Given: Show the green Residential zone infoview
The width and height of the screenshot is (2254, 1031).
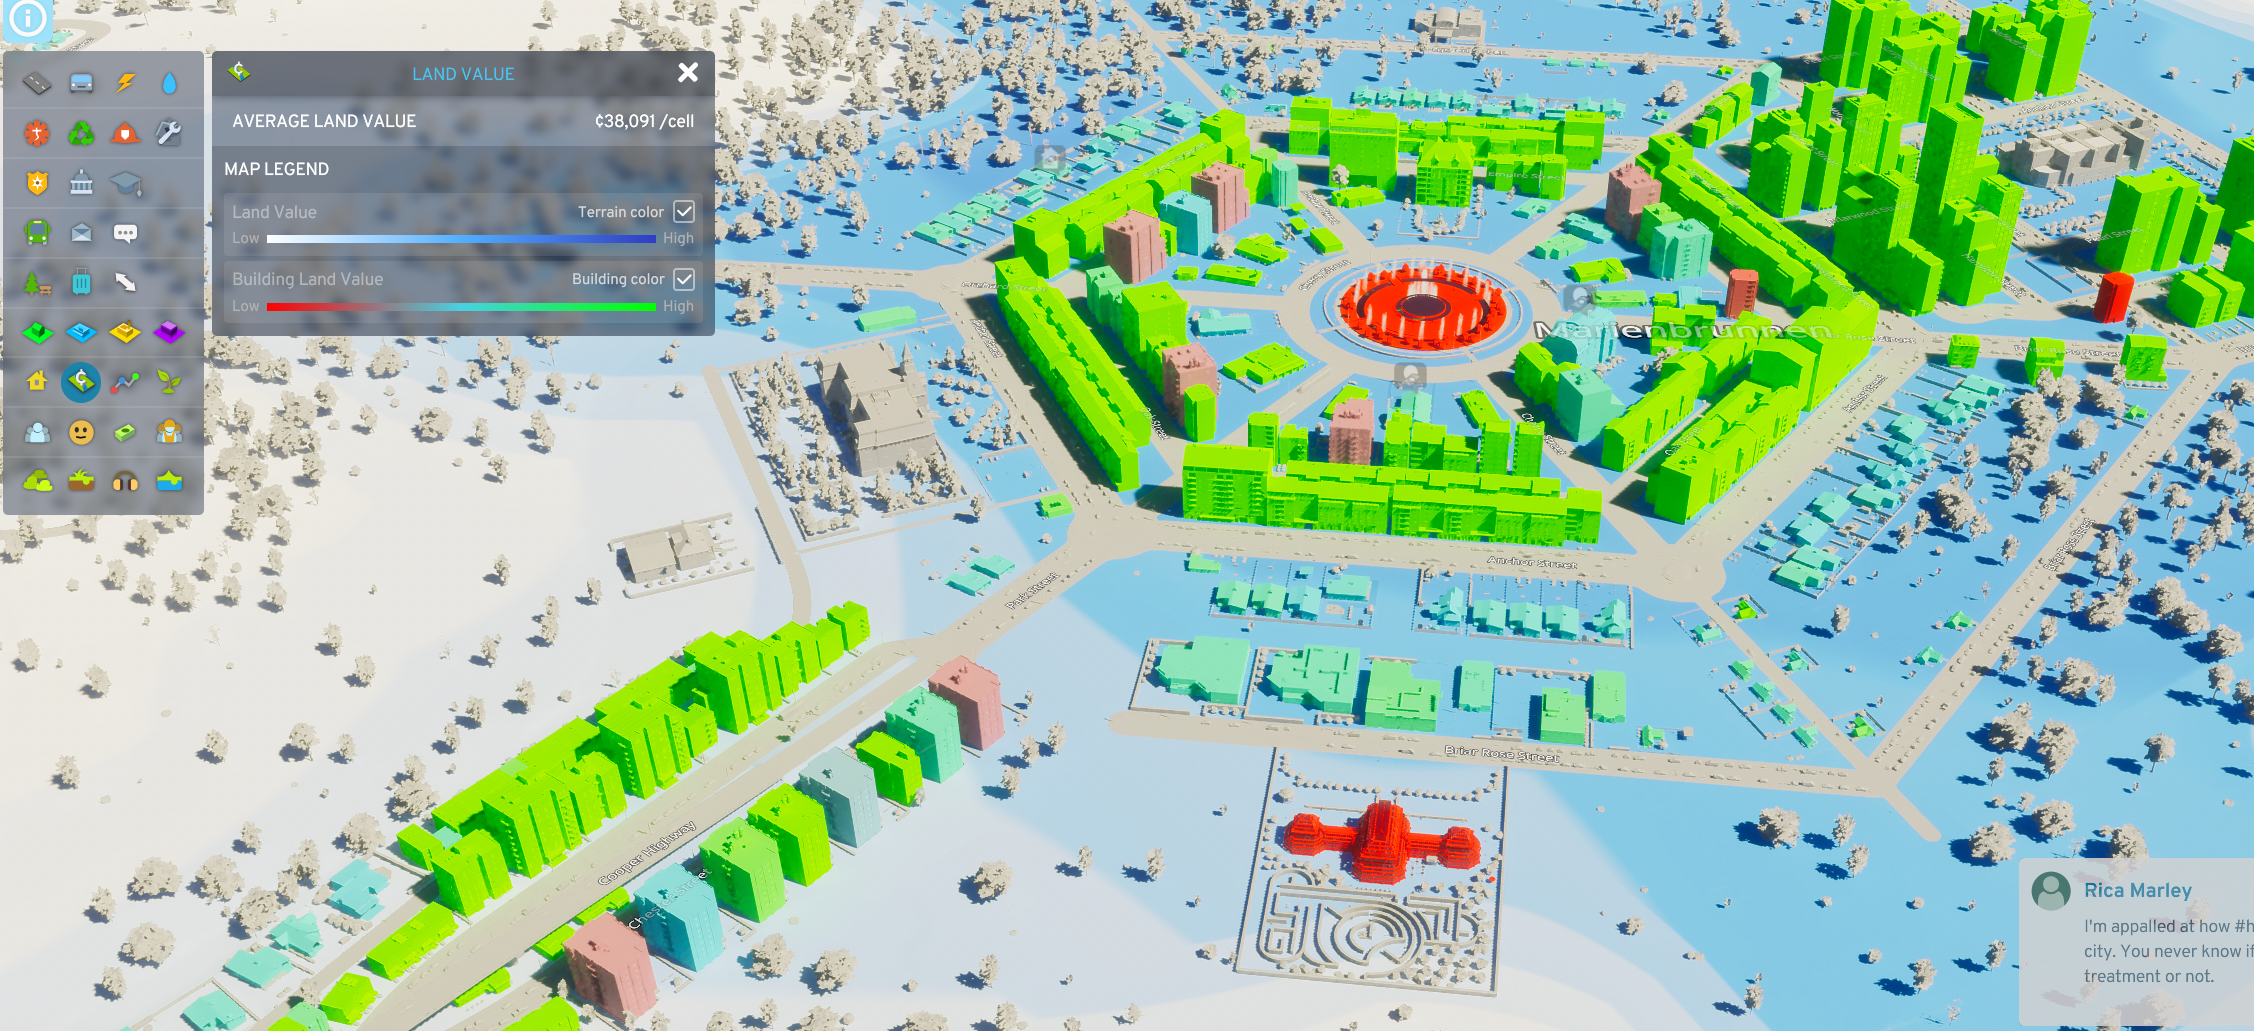Looking at the screenshot, I should (x=37, y=332).
